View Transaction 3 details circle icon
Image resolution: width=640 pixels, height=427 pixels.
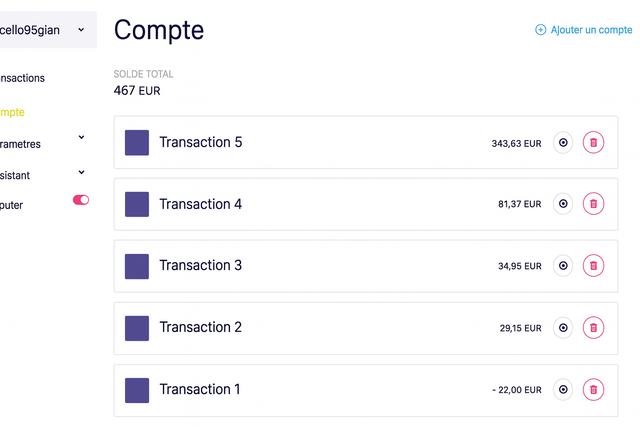[563, 266]
